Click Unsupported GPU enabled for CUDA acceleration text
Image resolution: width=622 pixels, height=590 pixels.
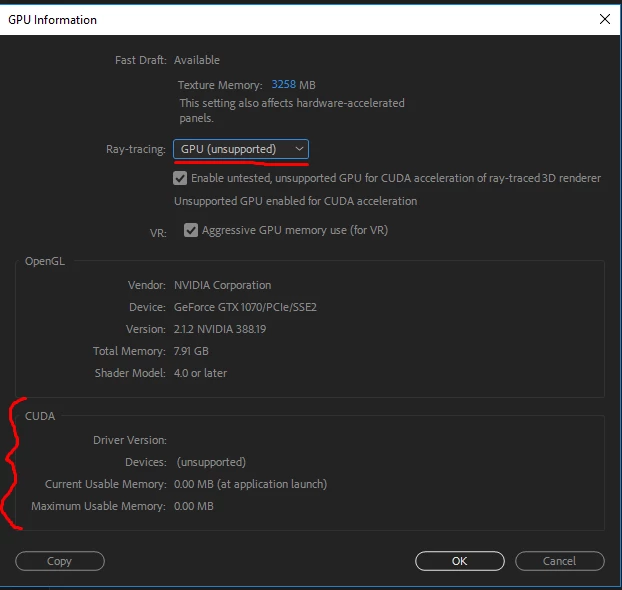[x=296, y=201]
